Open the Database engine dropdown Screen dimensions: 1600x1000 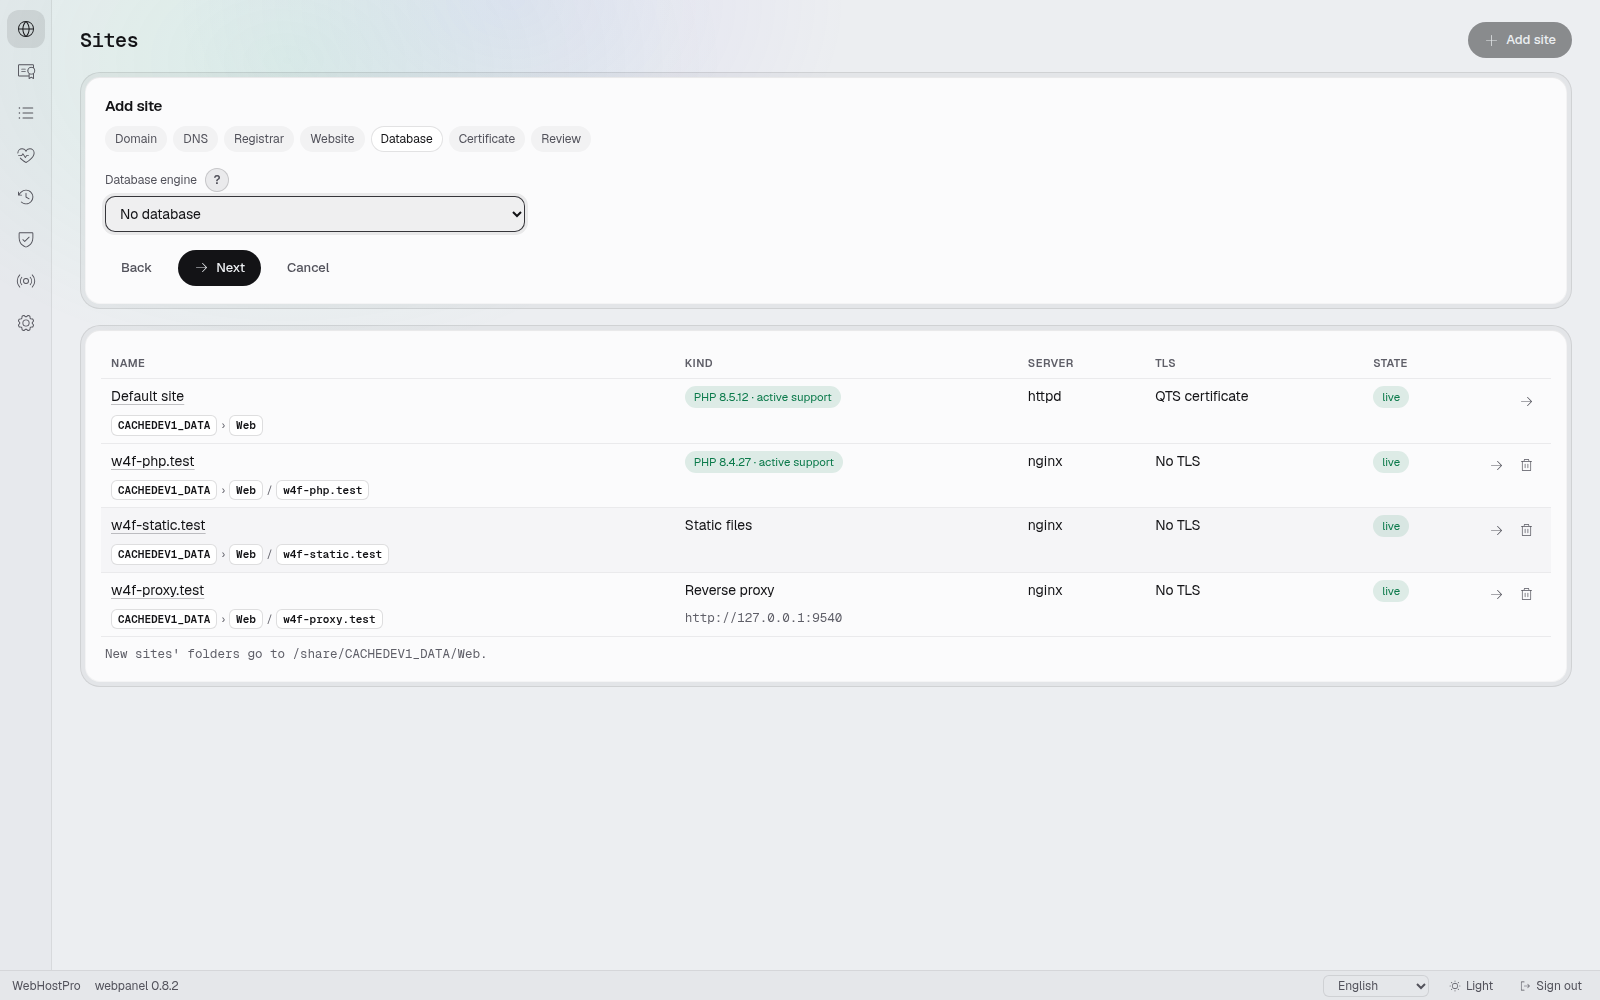[315, 214]
